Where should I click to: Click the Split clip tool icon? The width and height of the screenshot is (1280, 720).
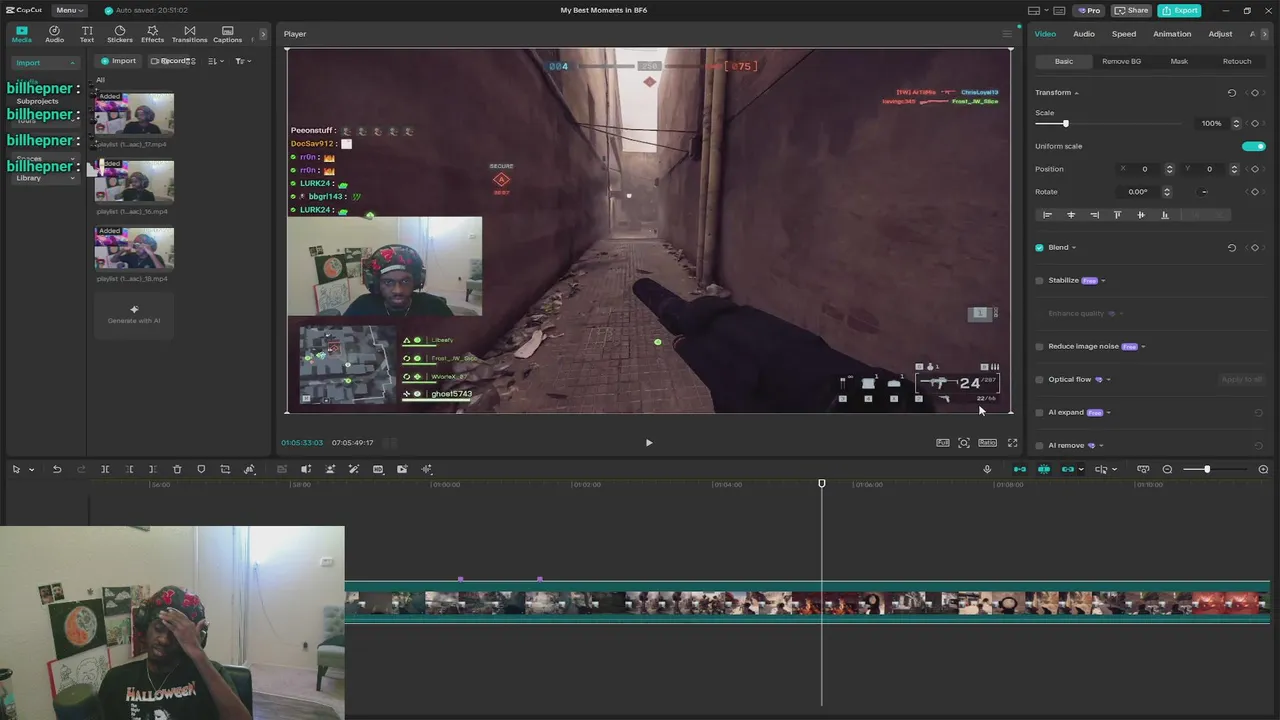(x=105, y=469)
